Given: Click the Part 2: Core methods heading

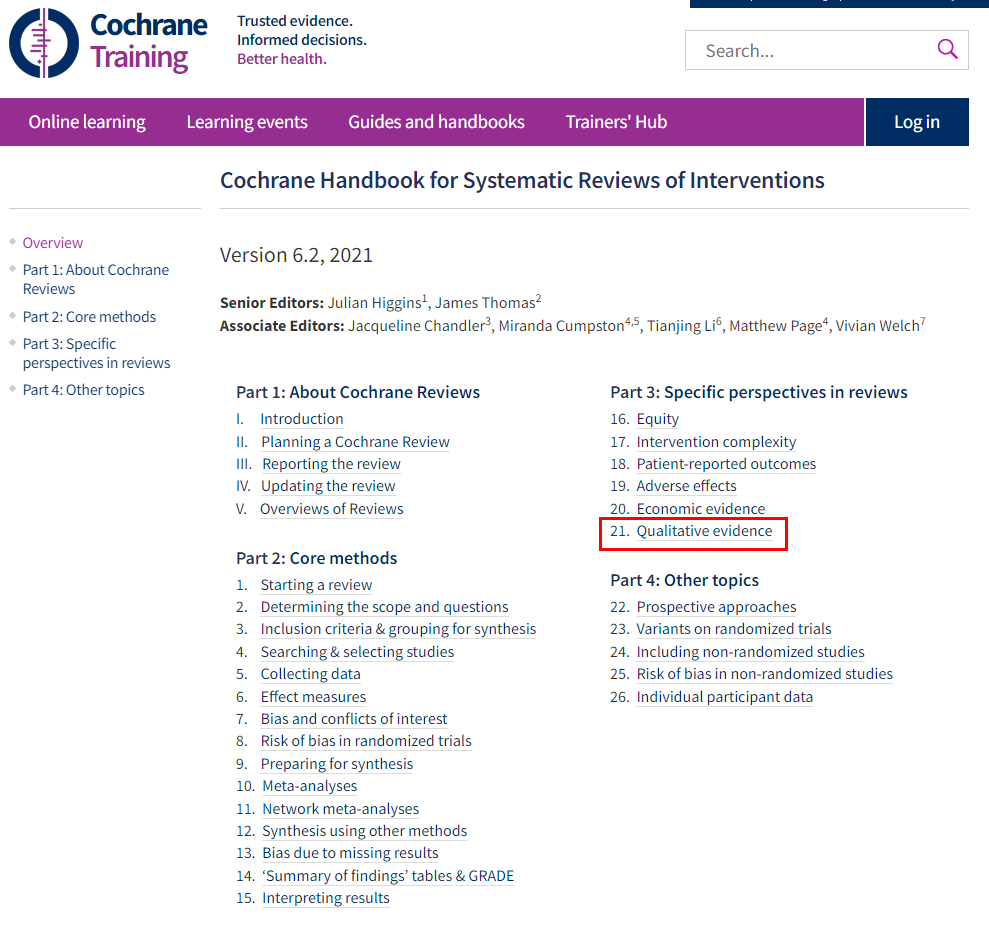Looking at the screenshot, I should click(317, 558).
